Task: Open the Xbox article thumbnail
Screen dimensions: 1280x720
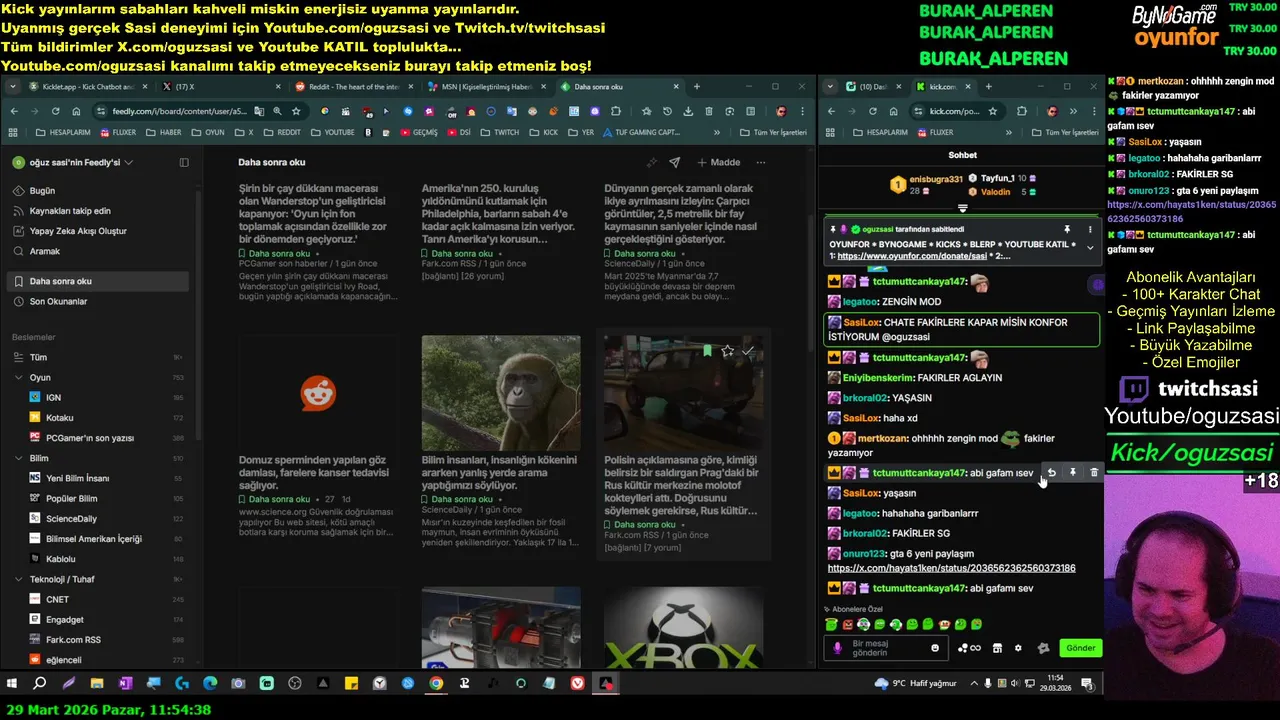Action: click(x=683, y=628)
